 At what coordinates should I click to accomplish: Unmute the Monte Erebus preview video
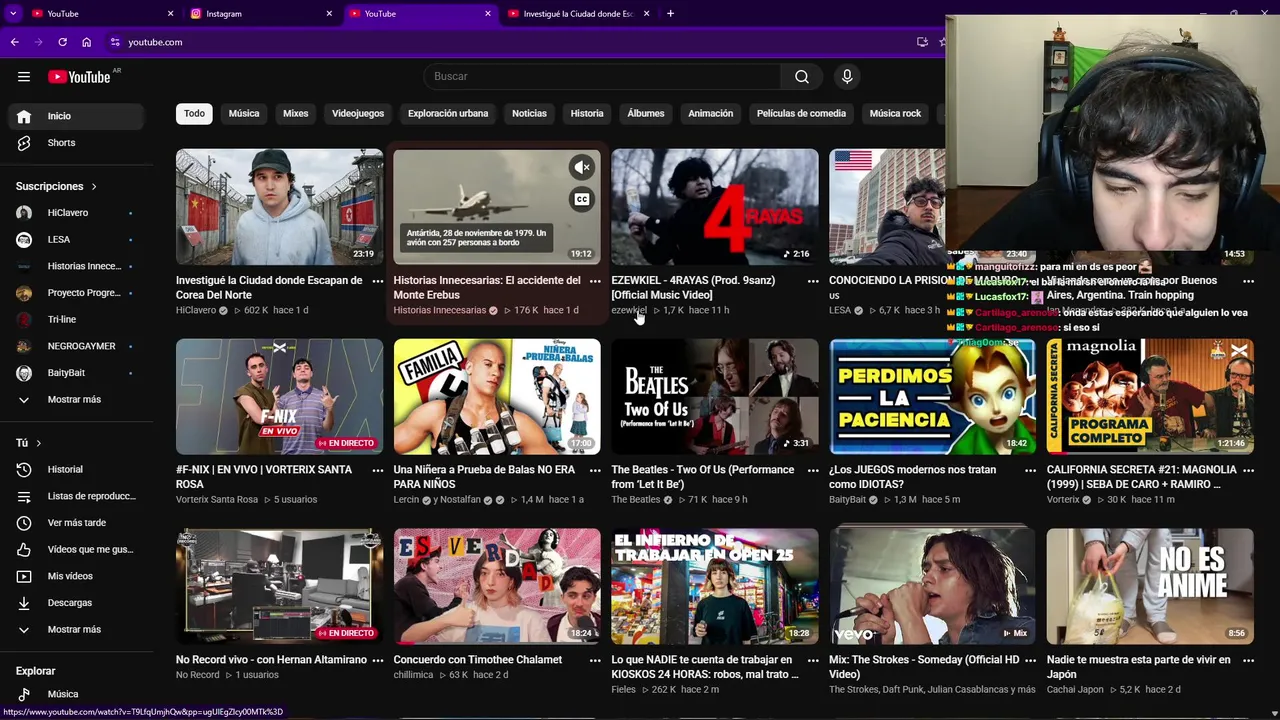click(x=582, y=167)
